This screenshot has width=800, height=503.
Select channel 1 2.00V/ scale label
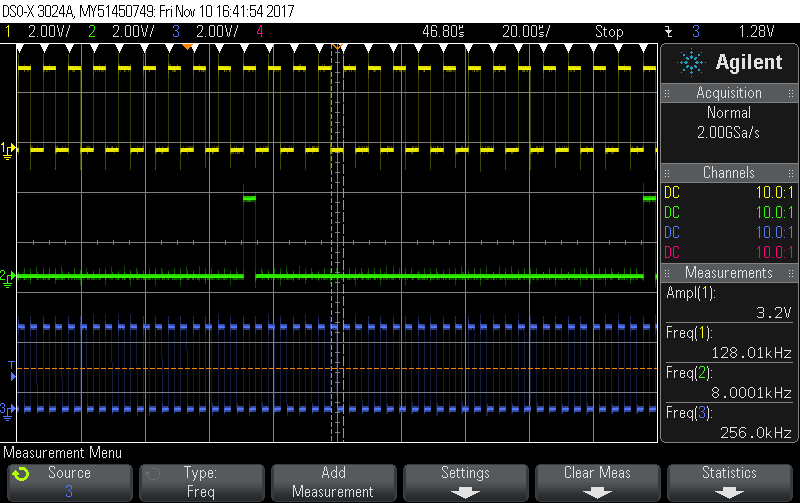pyautogui.click(x=49, y=32)
